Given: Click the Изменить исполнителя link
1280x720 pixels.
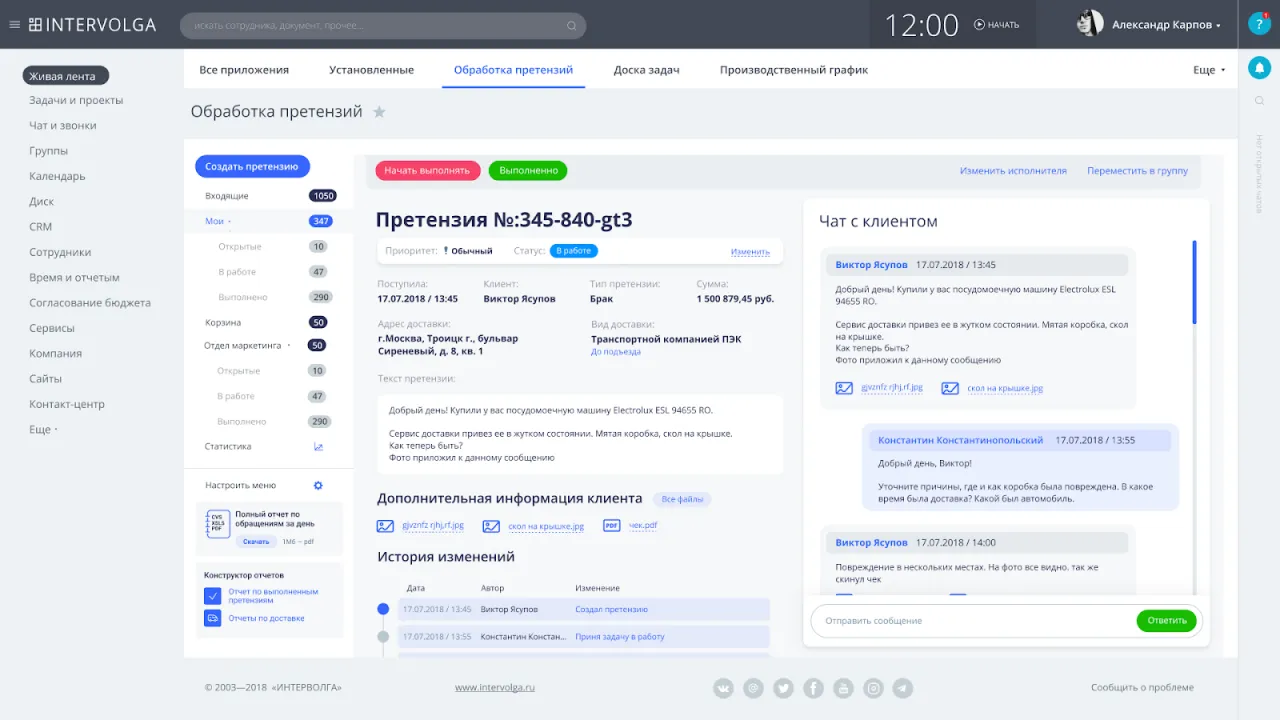Looking at the screenshot, I should pyautogui.click(x=1013, y=171).
